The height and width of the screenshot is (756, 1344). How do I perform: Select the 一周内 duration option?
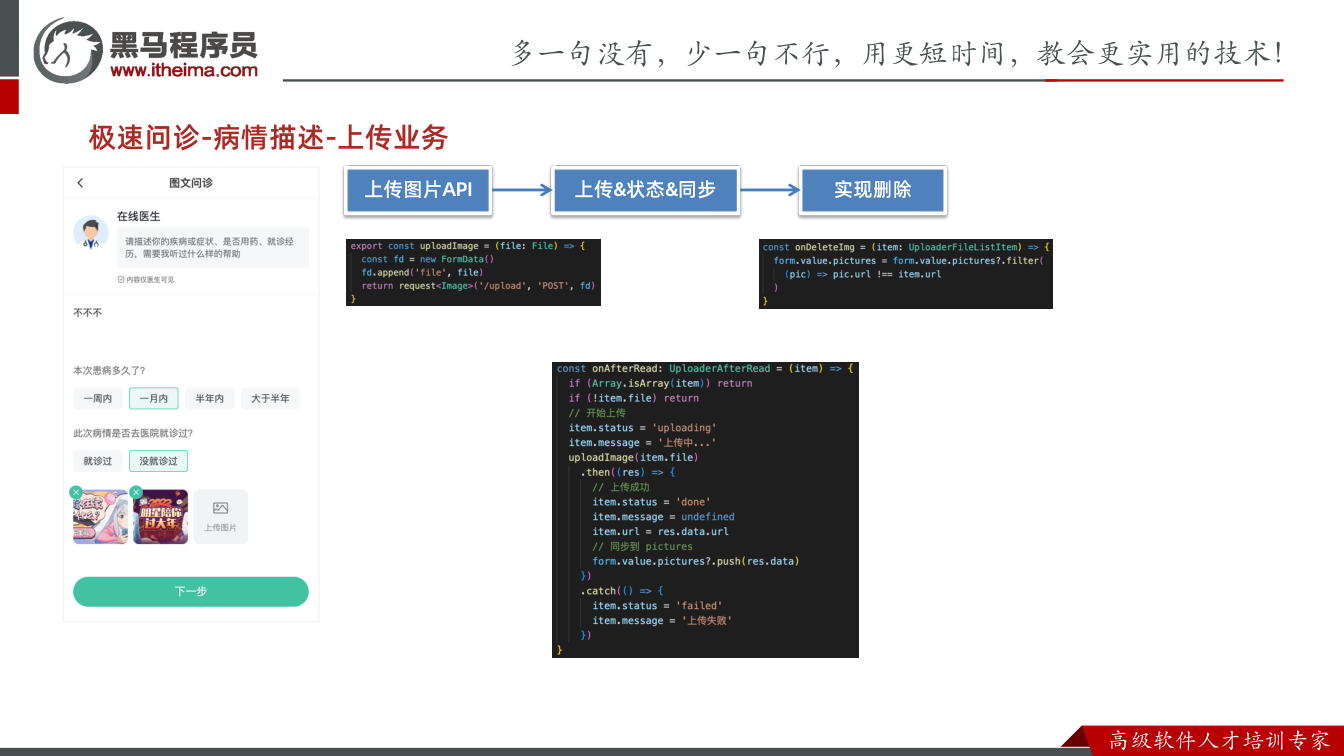click(x=97, y=398)
